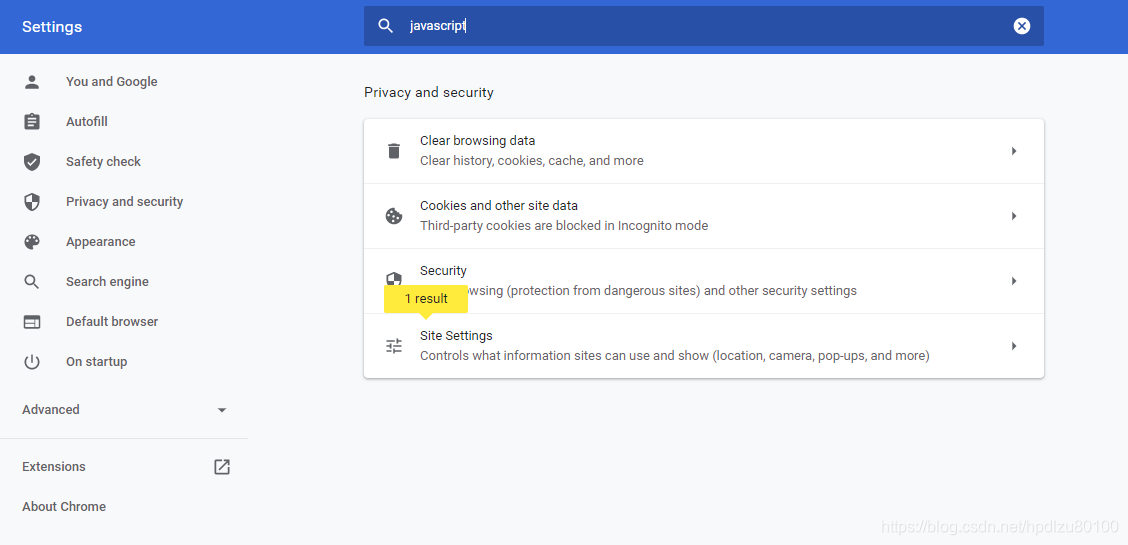Viewport: 1128px width, 545px height.
Task: Select Privacy and security in sidebar
Action: click(x=124, y=202)
